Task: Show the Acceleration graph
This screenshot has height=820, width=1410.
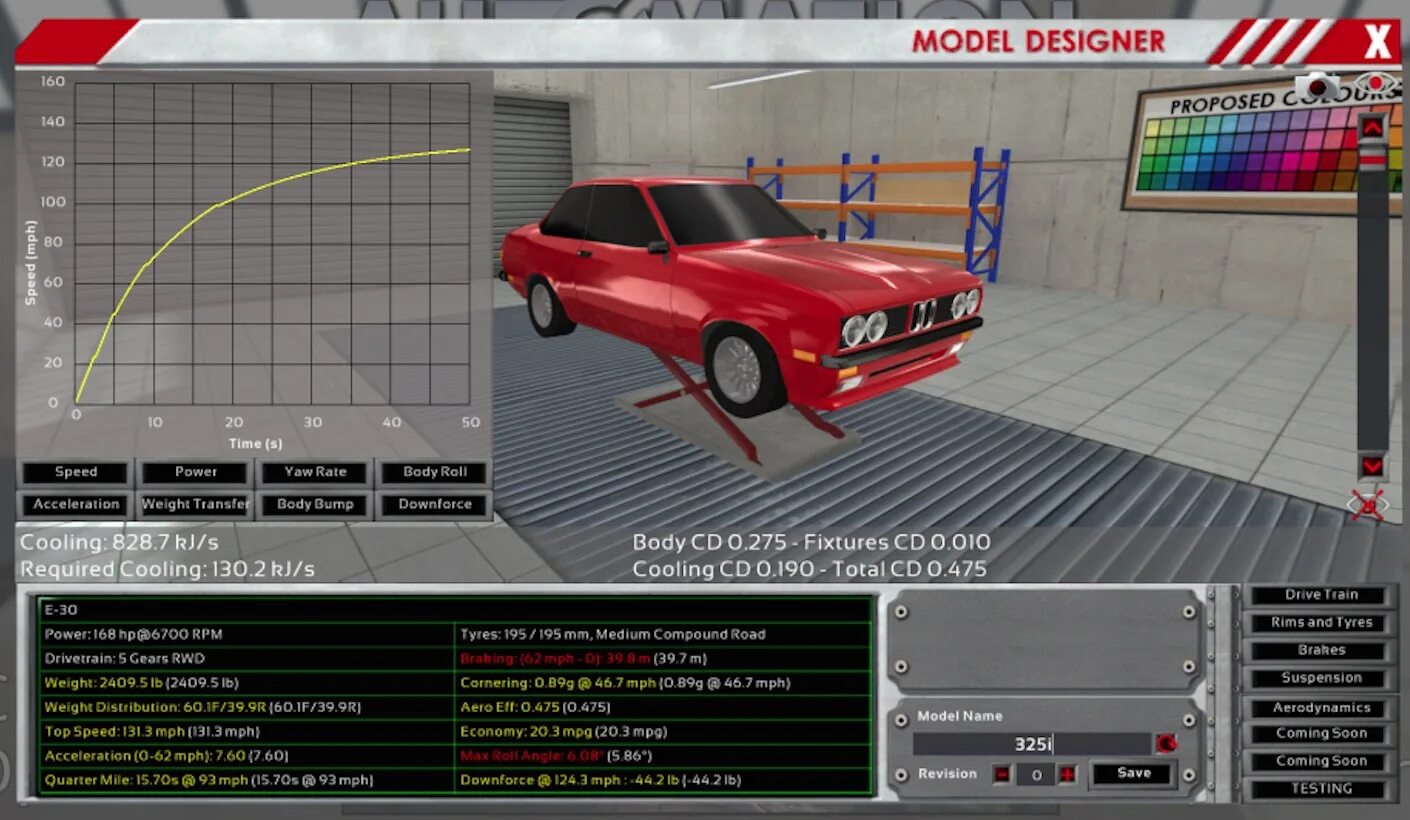Action: 76,504
